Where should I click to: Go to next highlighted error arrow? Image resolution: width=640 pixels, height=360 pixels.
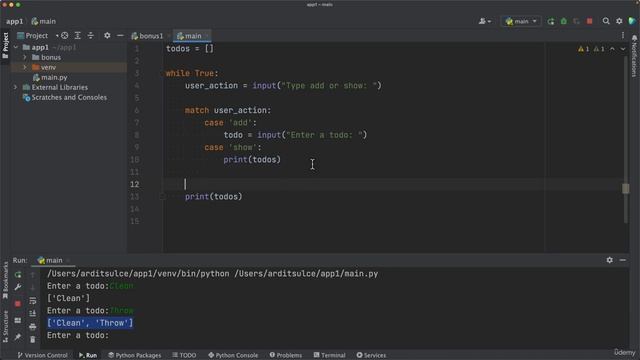pos(623,49)
